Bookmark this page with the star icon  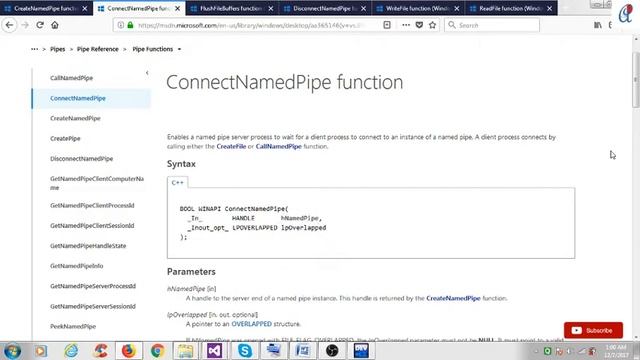click(x=433, y=25)
